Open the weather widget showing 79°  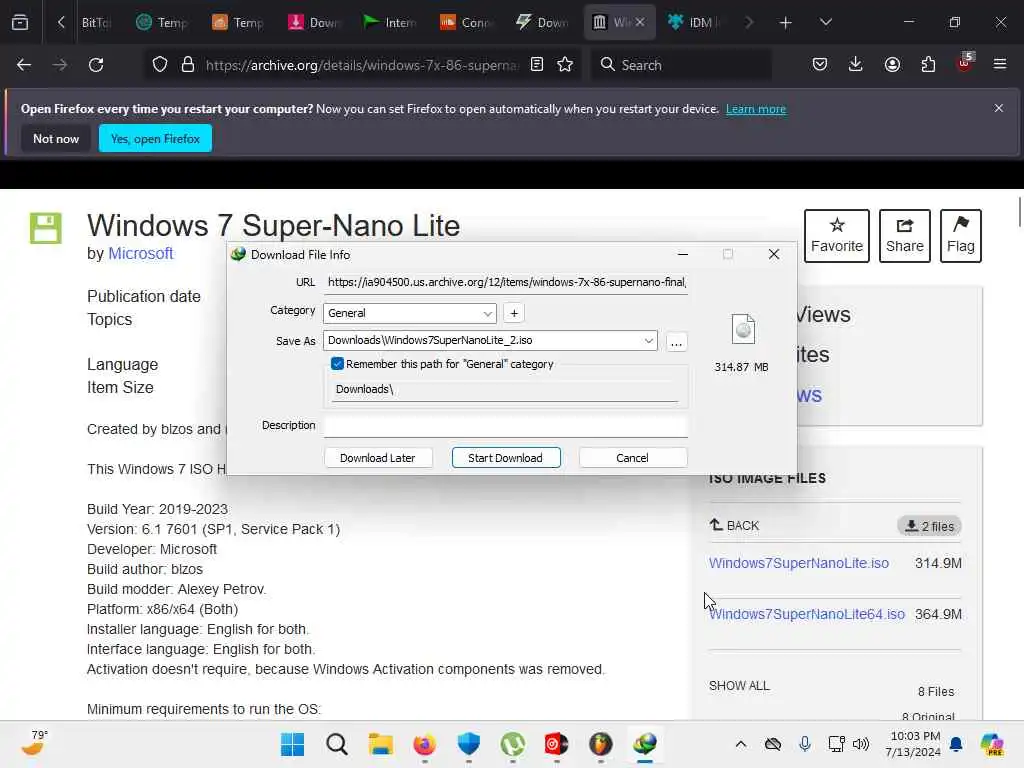34,743
